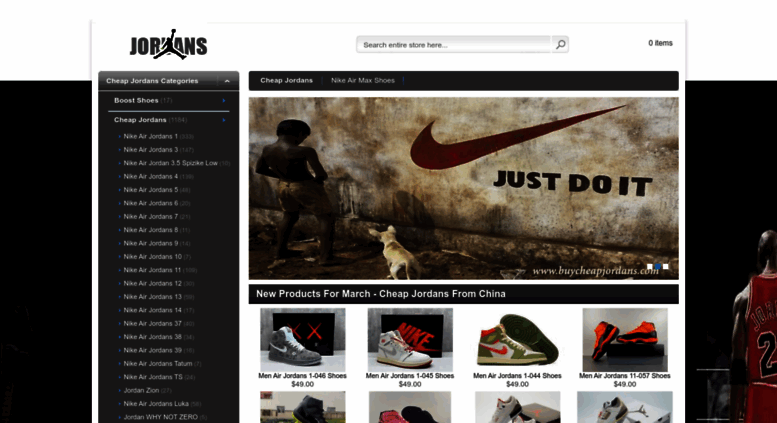The width and height of the screenshot is (777, 423).
Task: Open Jordan WHY NOT ZERO subcategory
Action: pyautogui.click(x=161, y=417)
